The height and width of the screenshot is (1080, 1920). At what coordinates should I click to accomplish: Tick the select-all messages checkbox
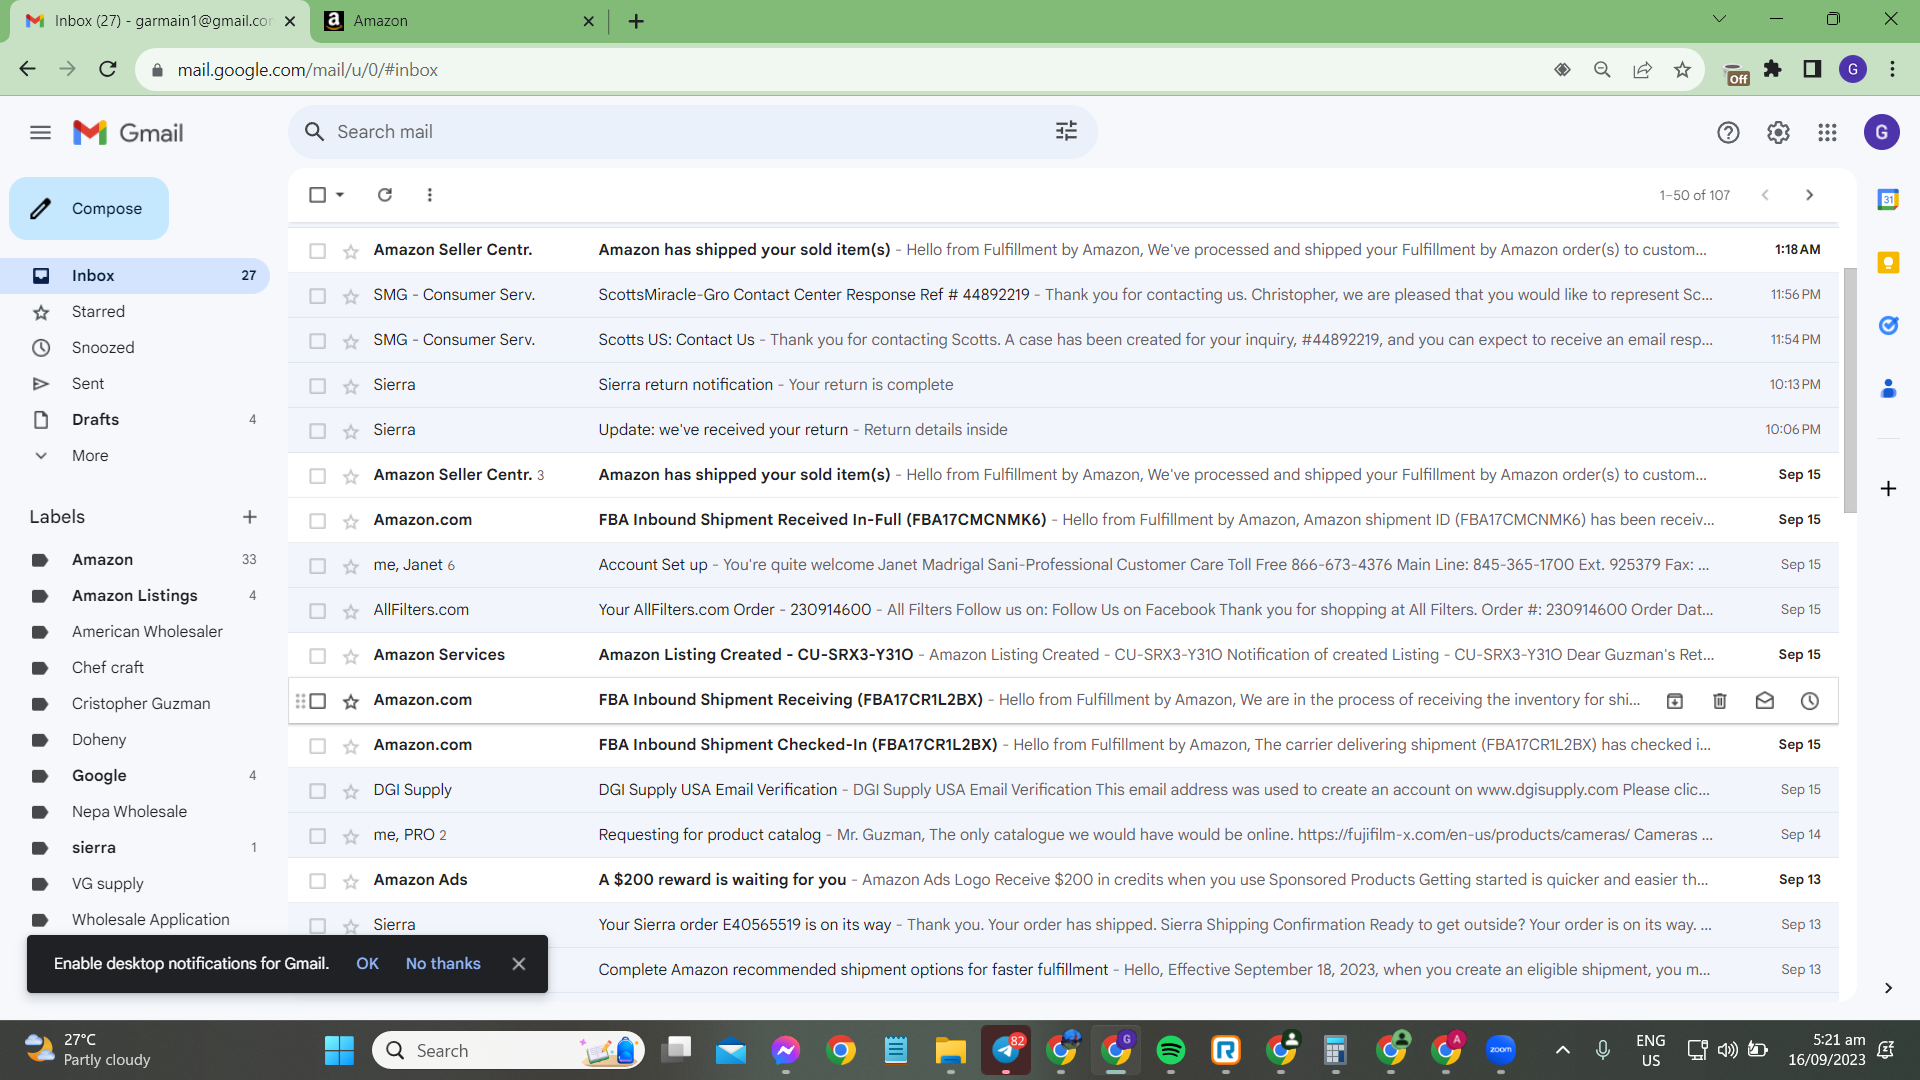317,195
